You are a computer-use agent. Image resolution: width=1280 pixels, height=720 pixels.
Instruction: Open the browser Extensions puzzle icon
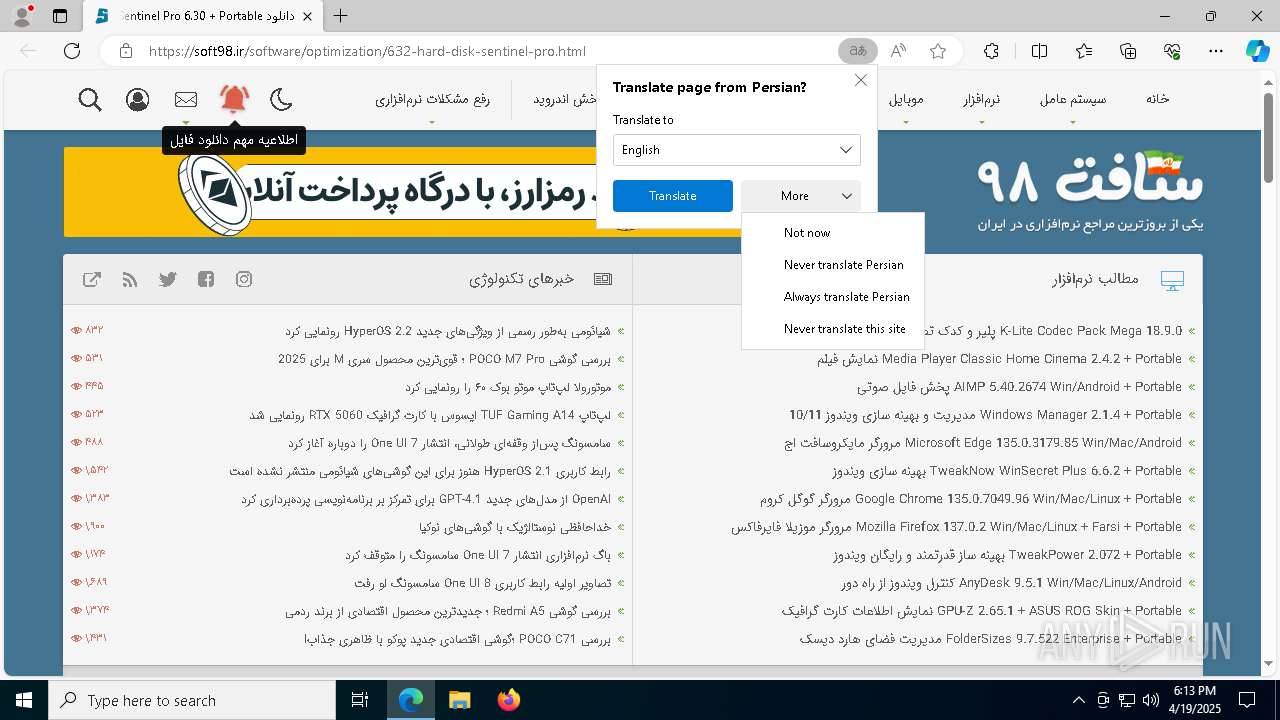(x=991, y=51)
